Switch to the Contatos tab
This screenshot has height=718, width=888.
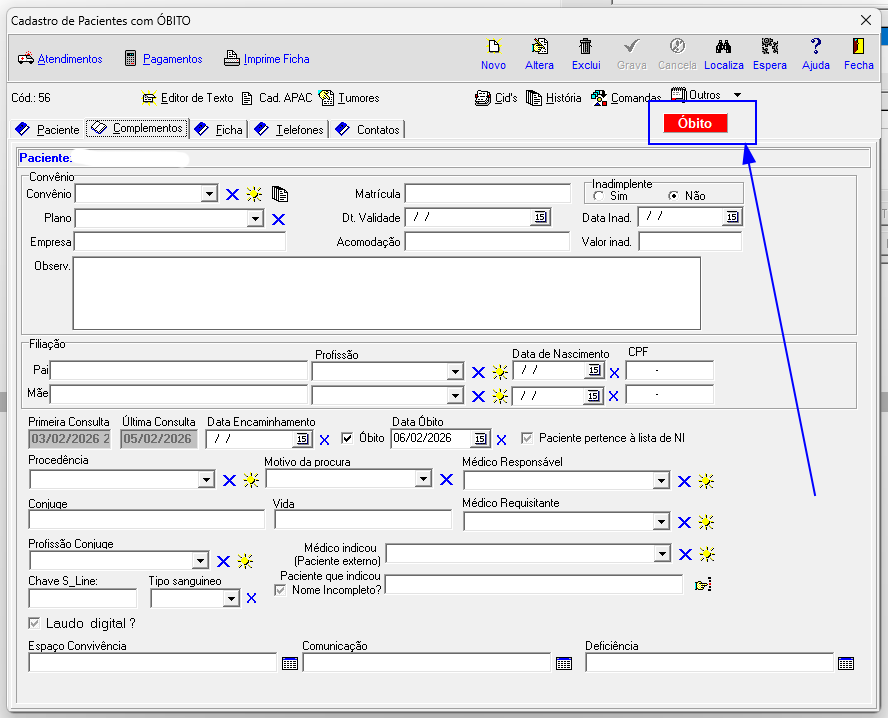[368, 130]
